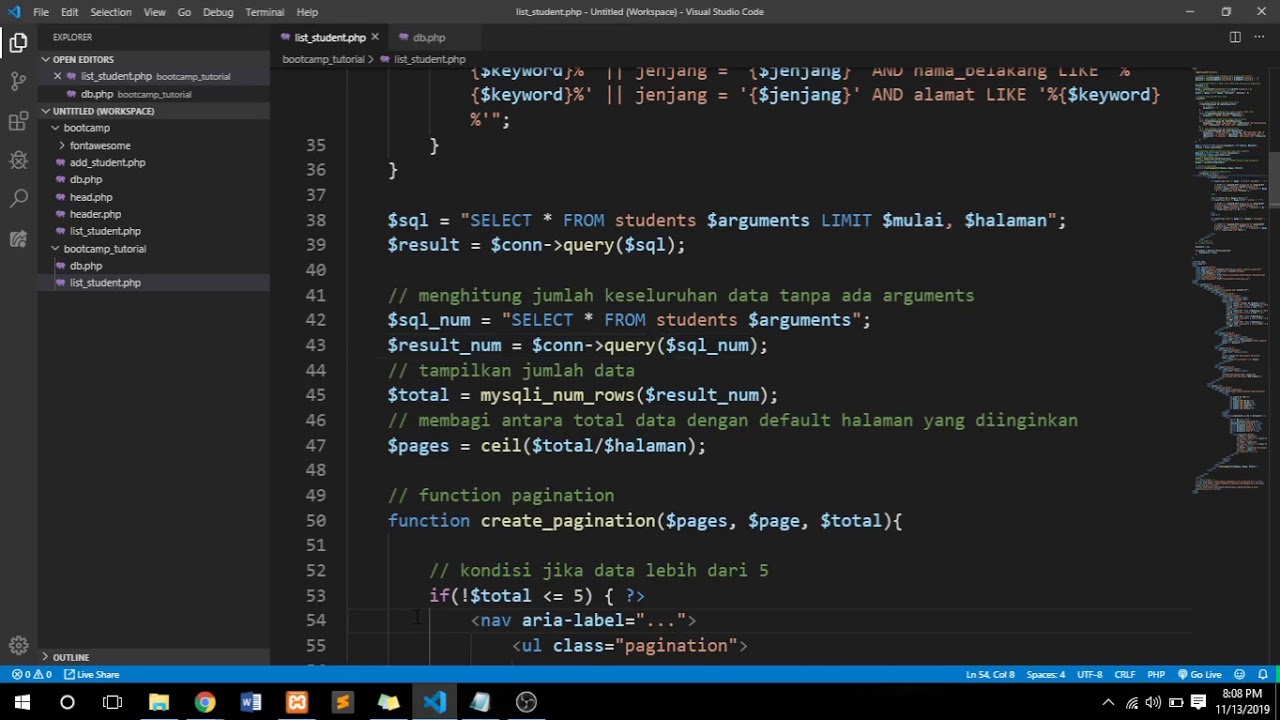
Task: Click Ln 54, Col 8 position indicator
Action: pos(990,674)
